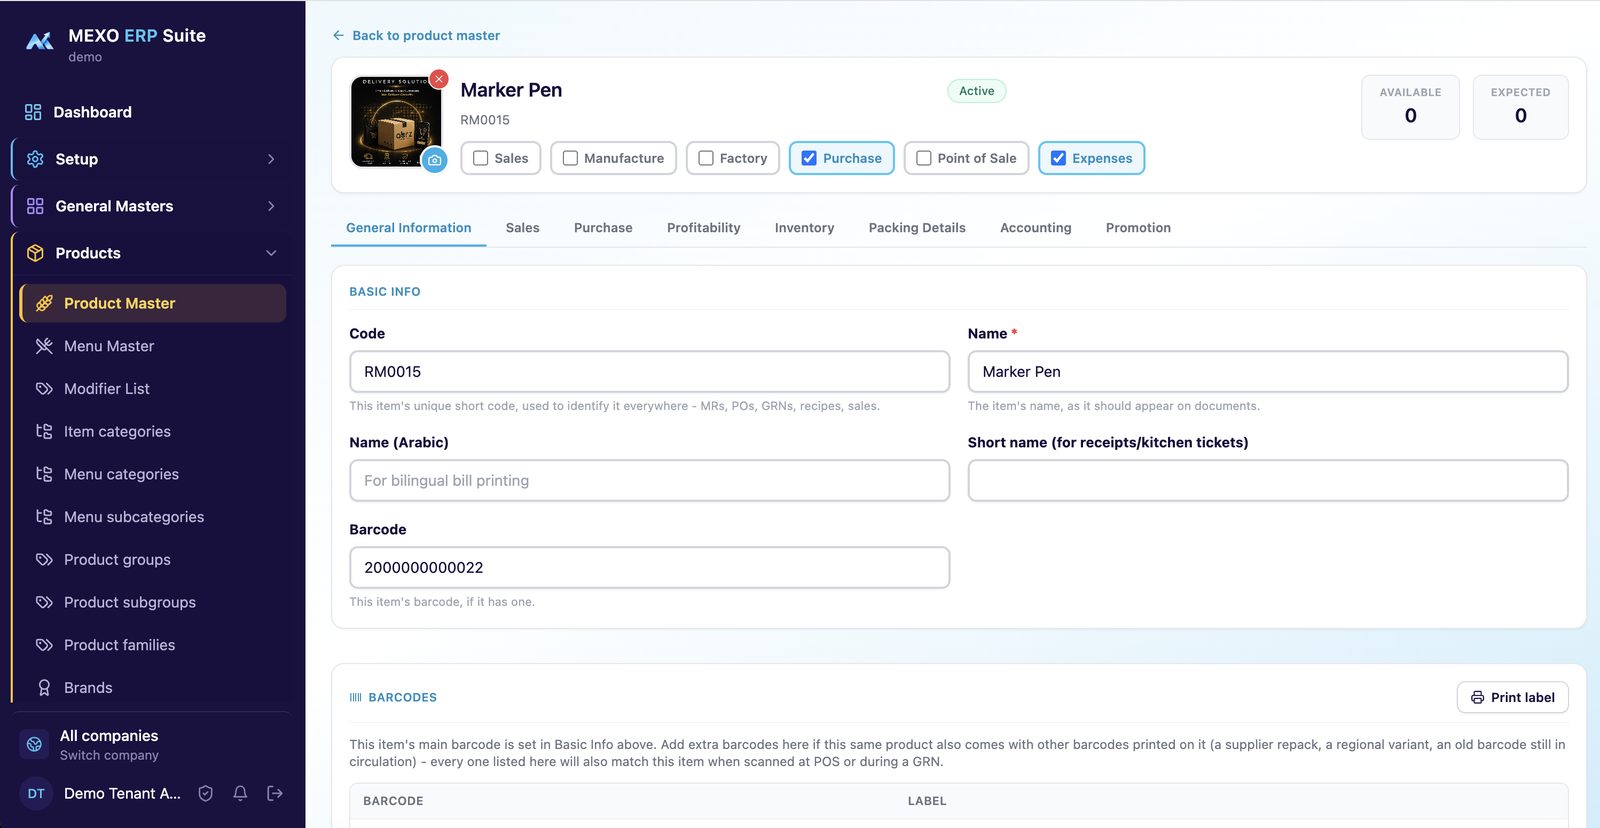Click camera icon to upload photo
1600x828 pixels.
(434, 160)
